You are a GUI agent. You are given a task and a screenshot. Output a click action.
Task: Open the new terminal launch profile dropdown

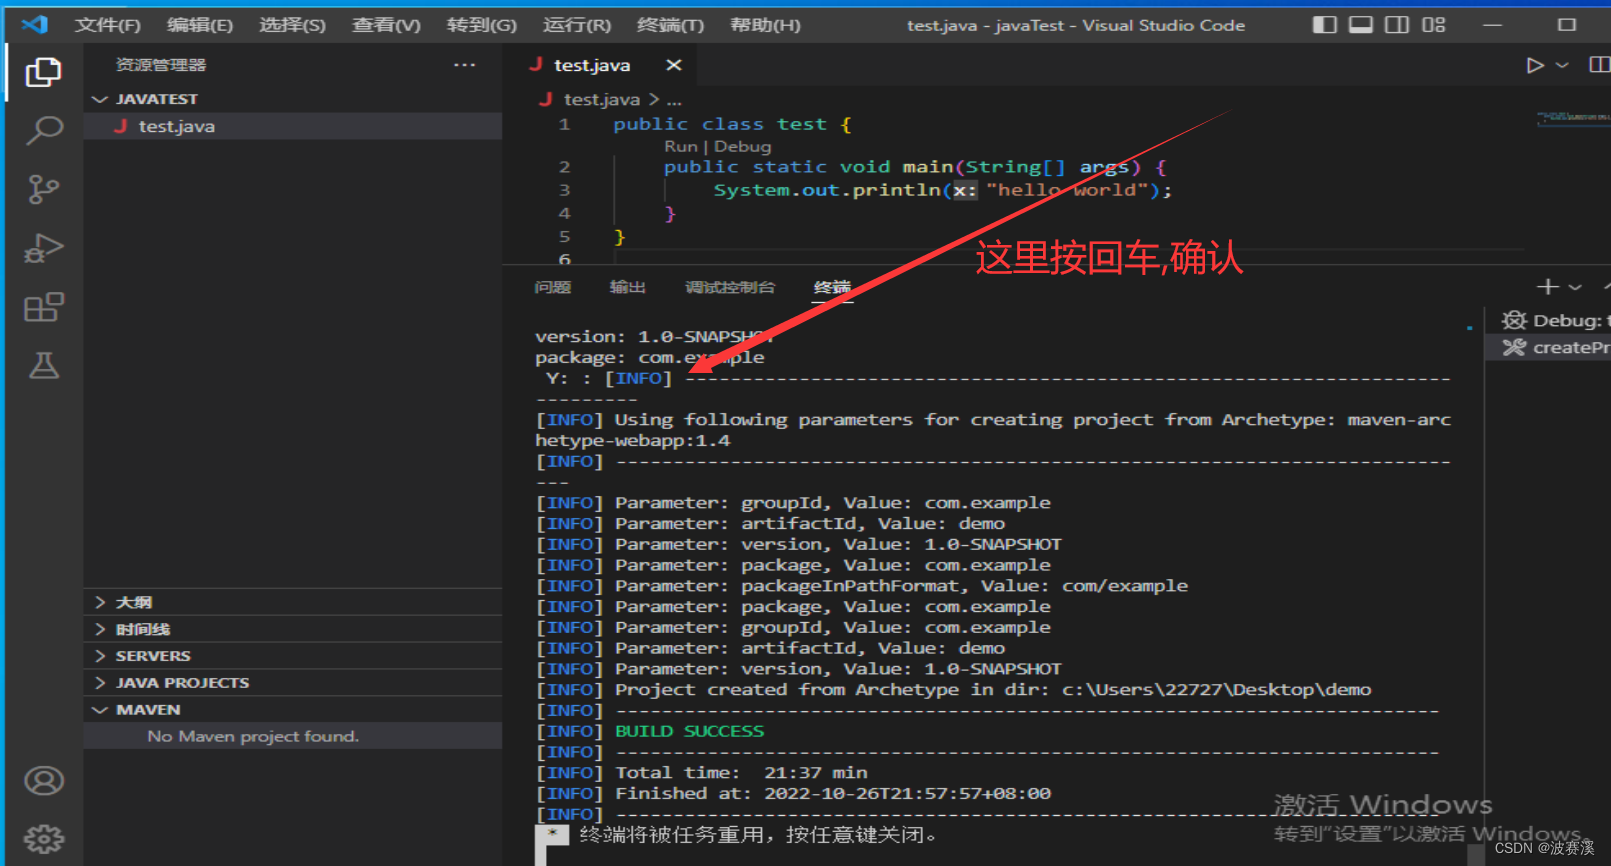tap(1575, 288)
